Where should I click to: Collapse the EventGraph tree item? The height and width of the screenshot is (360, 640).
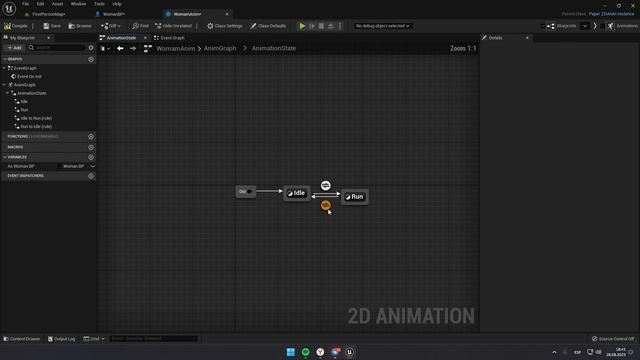pos(4,68)
